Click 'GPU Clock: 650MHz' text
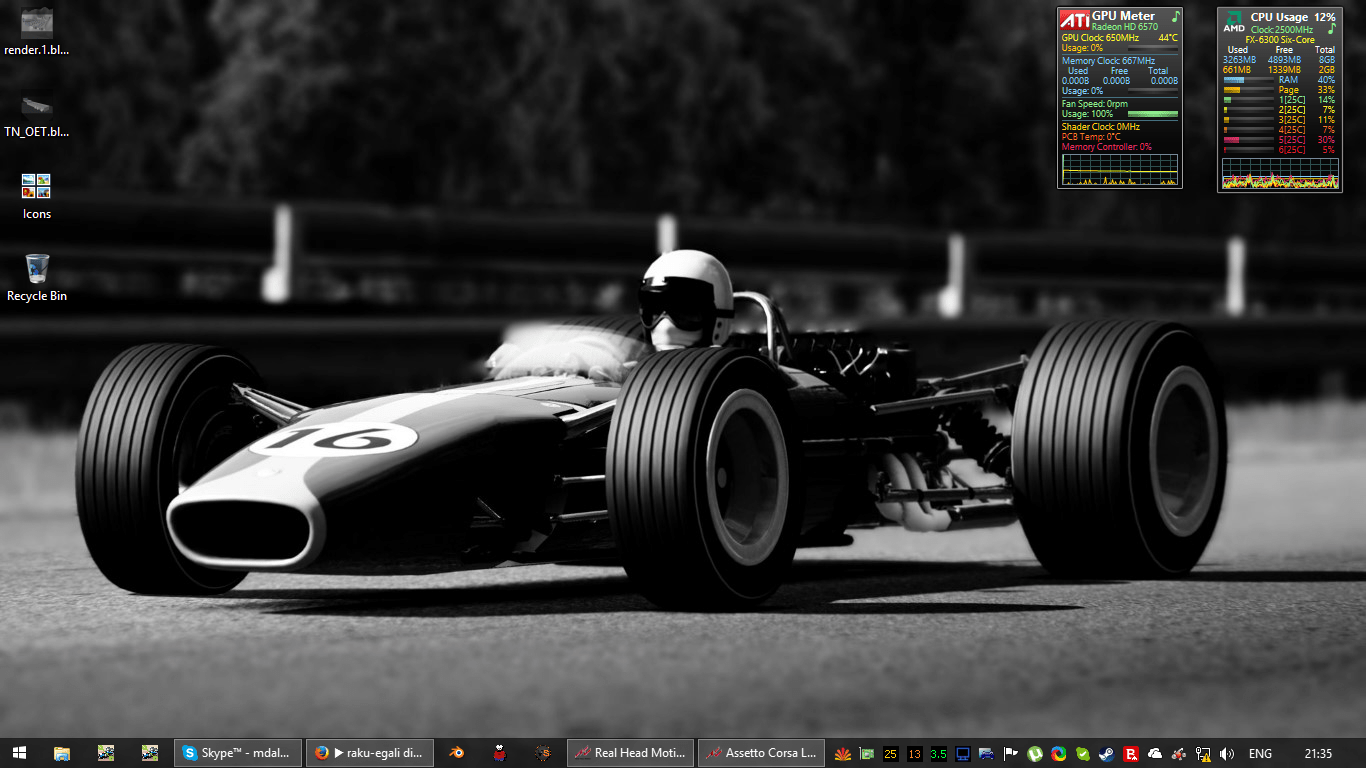The height and width of the screenshot is (768, 1366). click(1100, 38)
